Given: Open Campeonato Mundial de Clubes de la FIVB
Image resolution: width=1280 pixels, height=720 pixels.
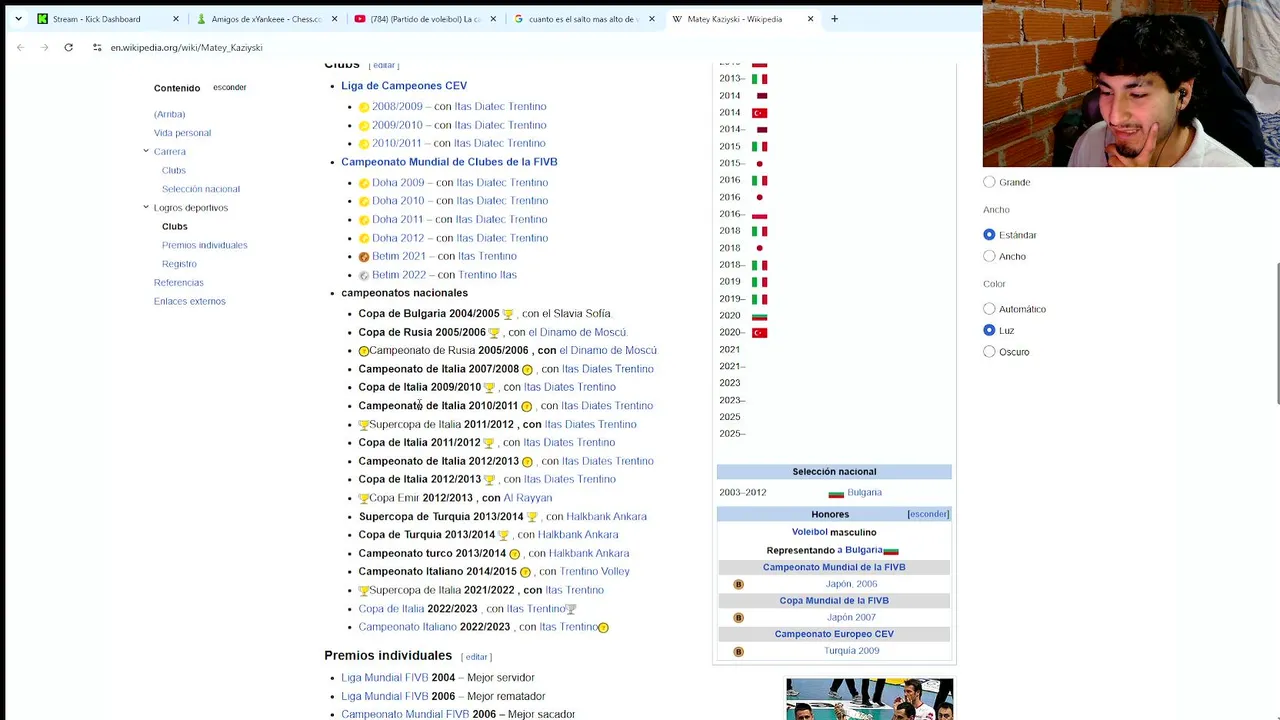Looking at the screenshot, I should [x=449, y=162].
